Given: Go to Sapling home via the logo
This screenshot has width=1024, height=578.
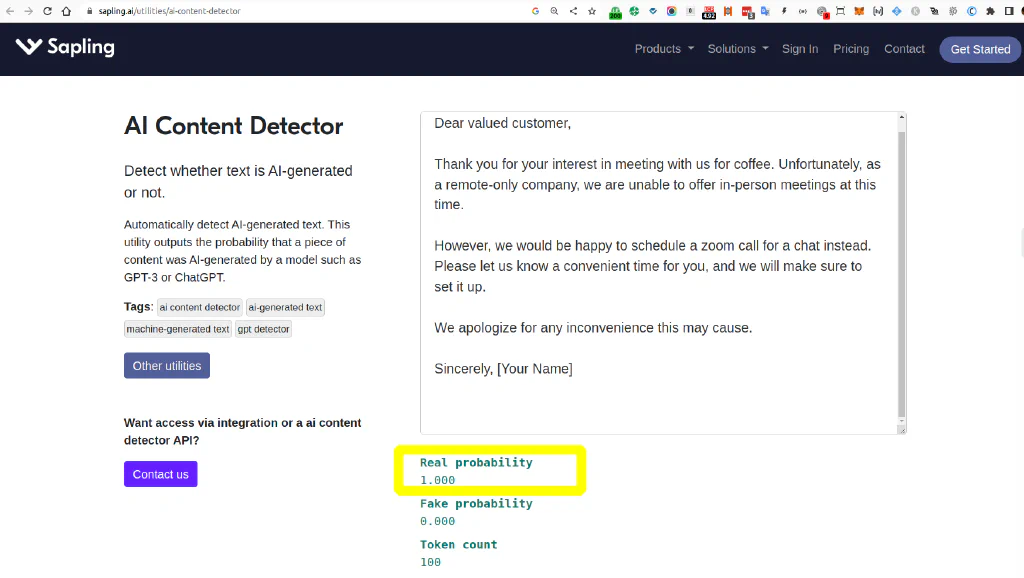Looking at the screenshot, I should click(65, 47).
